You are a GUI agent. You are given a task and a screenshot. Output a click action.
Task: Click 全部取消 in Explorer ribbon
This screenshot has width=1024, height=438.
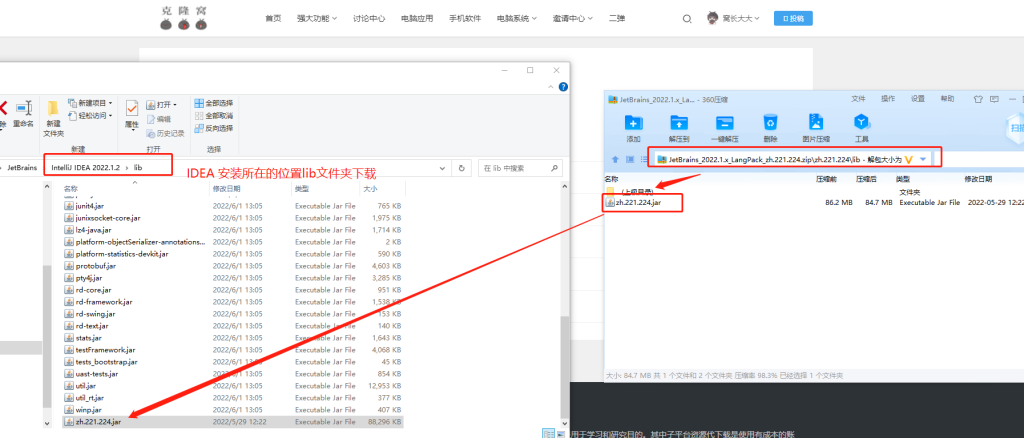tap(214, 116)
